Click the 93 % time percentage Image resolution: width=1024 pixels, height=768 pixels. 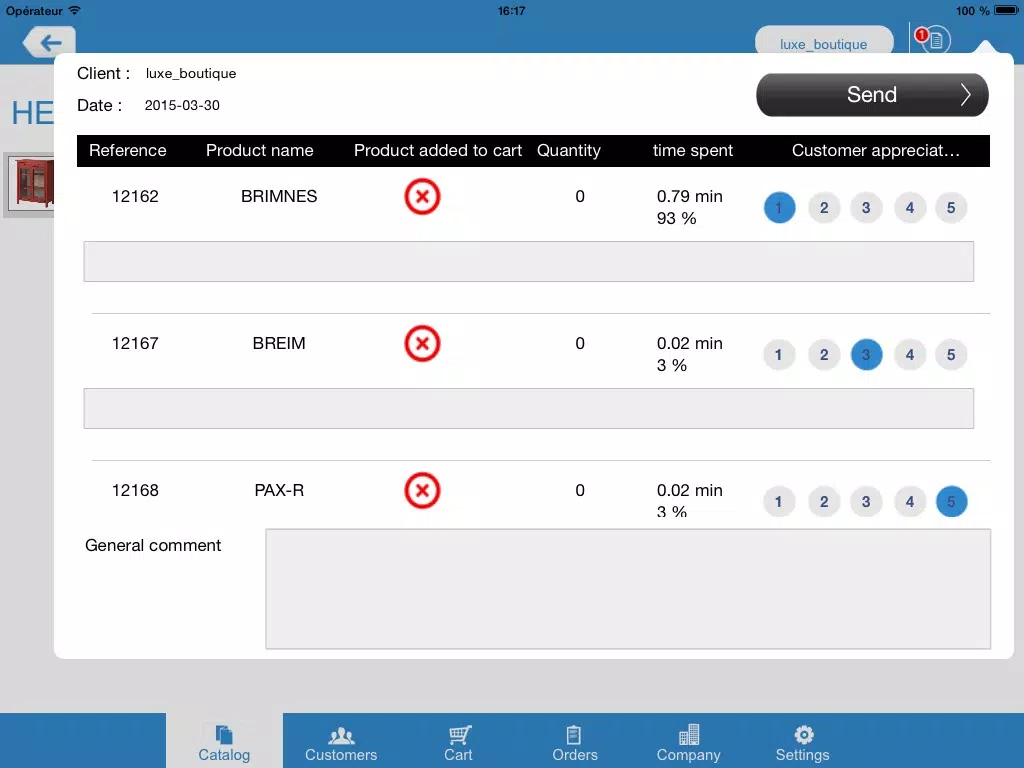click(677, 218)
